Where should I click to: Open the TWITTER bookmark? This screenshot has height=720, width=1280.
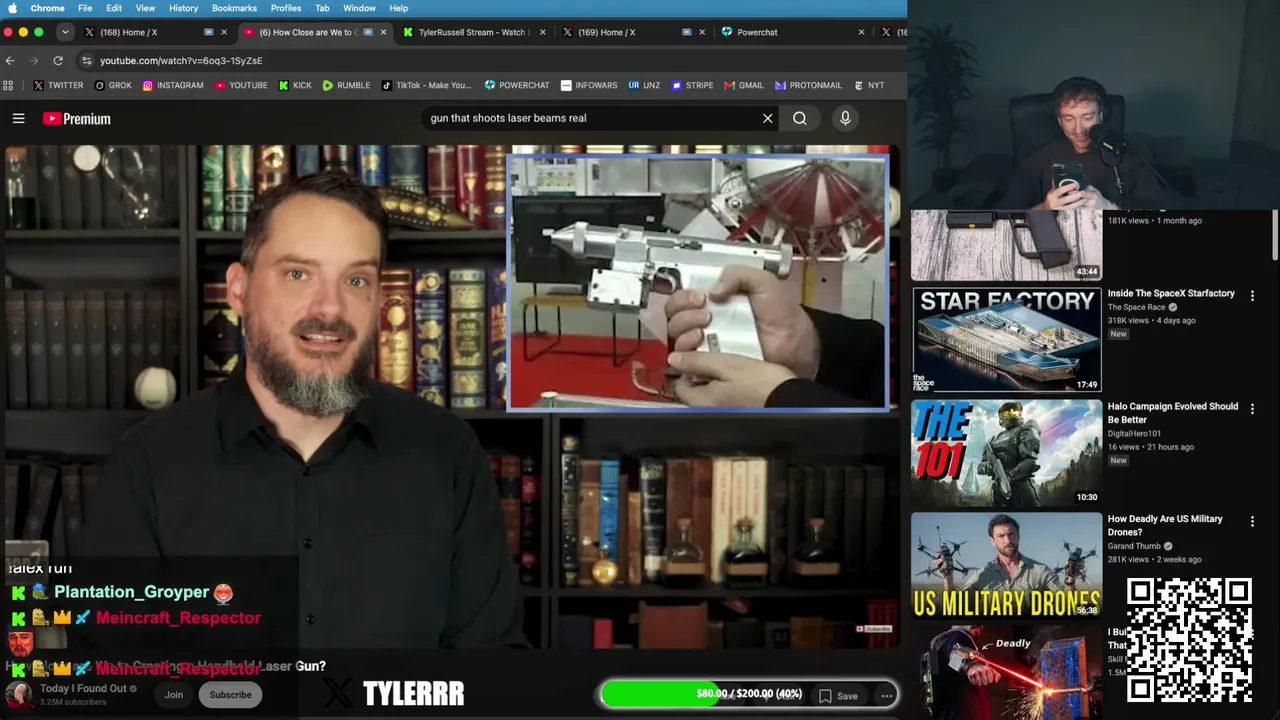pos(58,85)
